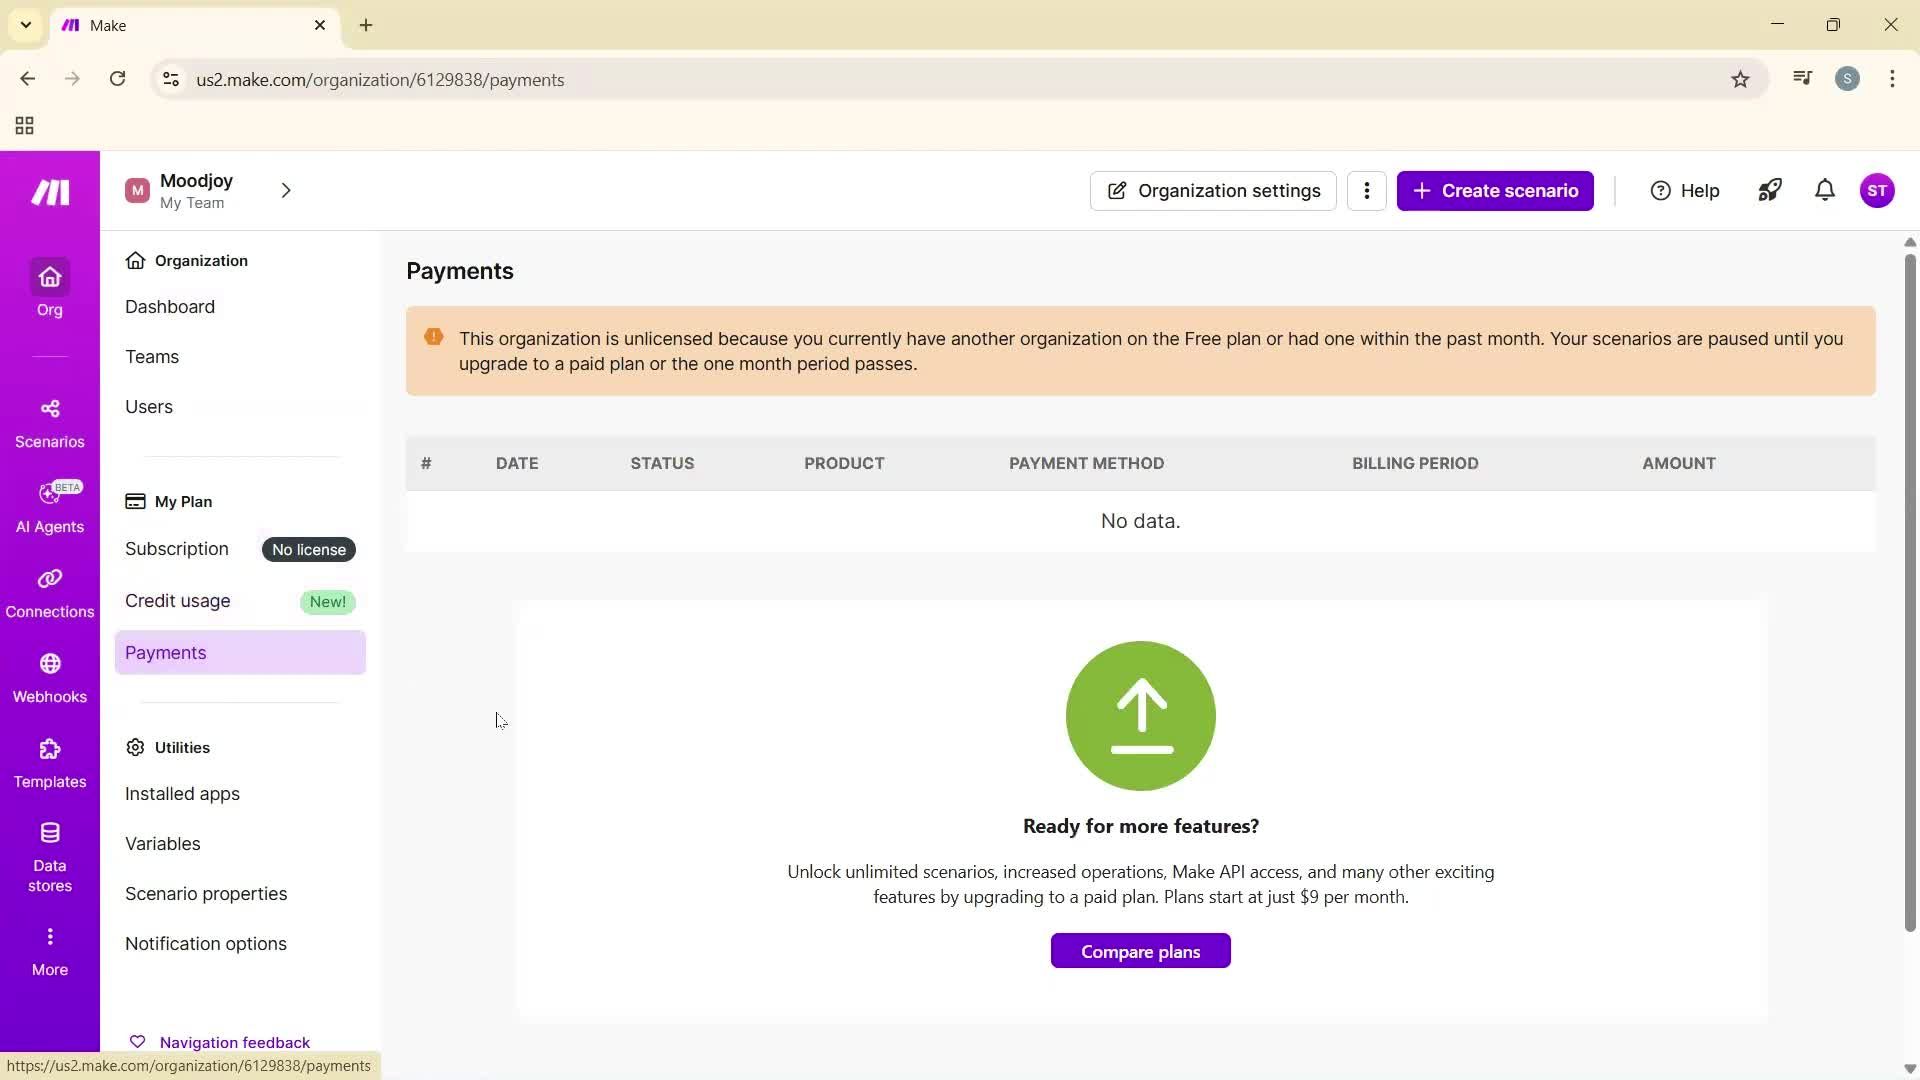1920x1080 pixels.
Task: Click the Make logo
Action: [49, 191]
